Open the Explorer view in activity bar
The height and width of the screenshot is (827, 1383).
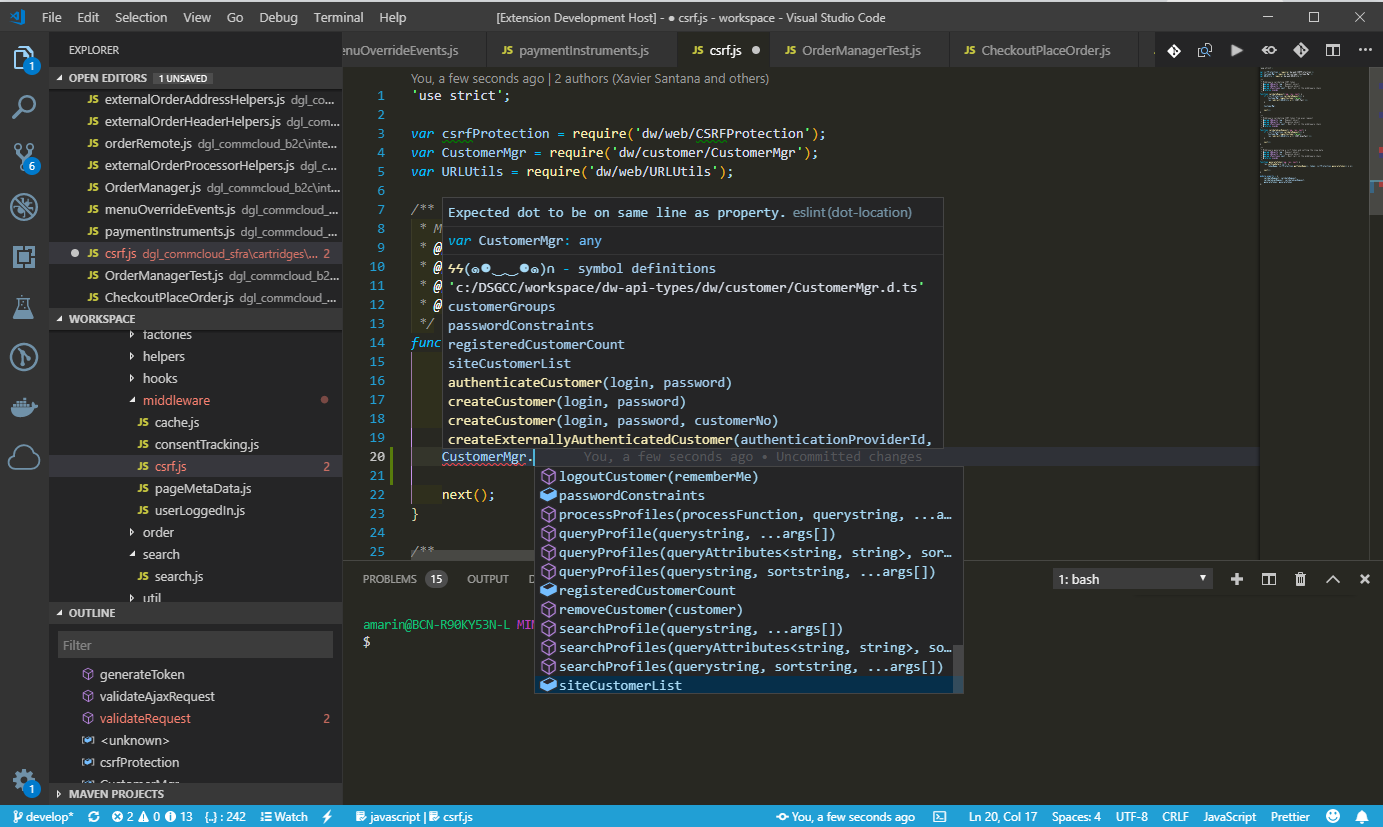(x=24, y=59)
